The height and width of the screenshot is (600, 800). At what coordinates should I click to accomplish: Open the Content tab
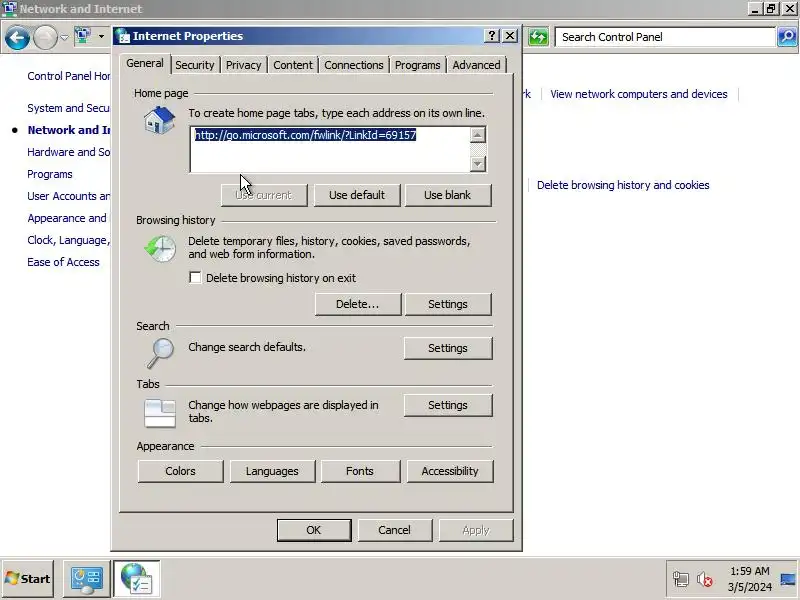(292, 65)
